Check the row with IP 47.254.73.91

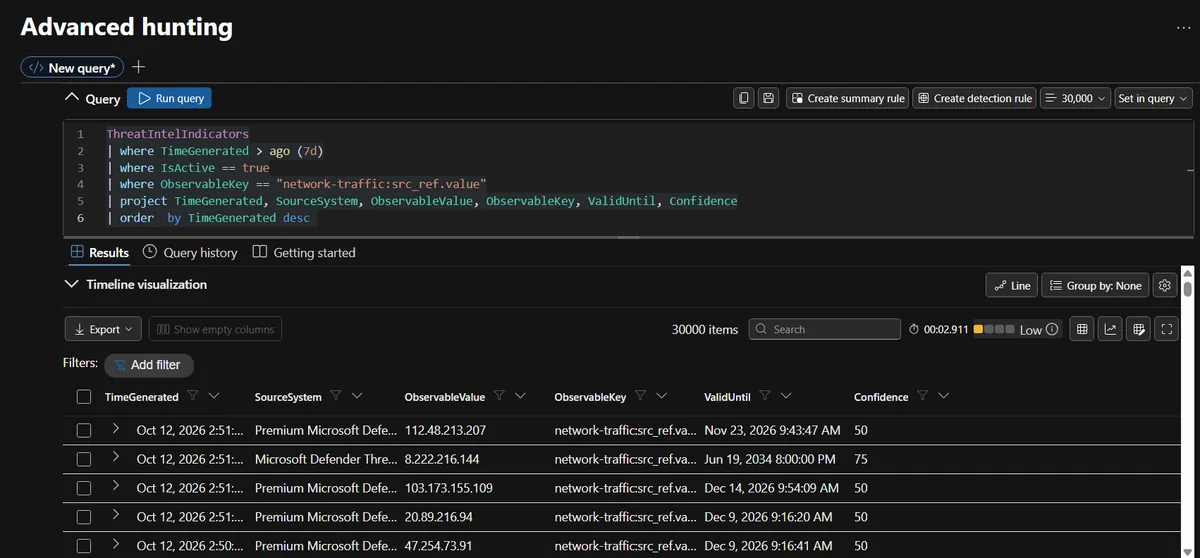pos(84,546)
